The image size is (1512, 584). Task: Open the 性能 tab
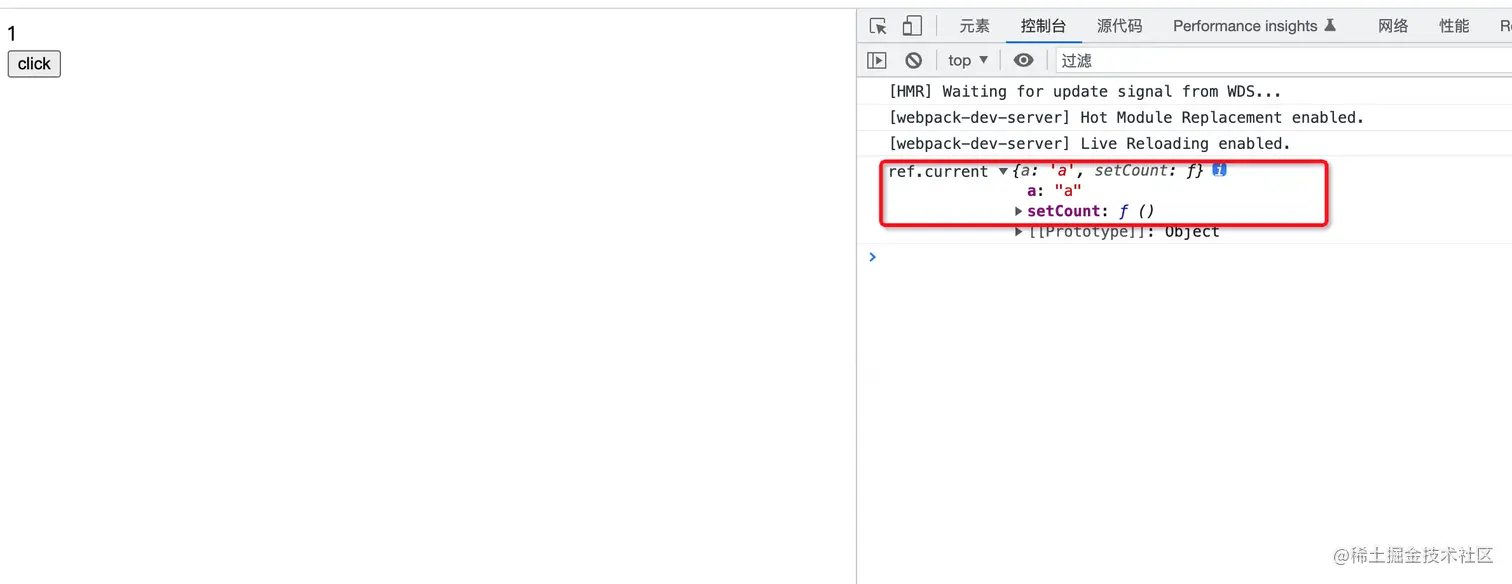pyautogui.click(x=1454, y=26)
